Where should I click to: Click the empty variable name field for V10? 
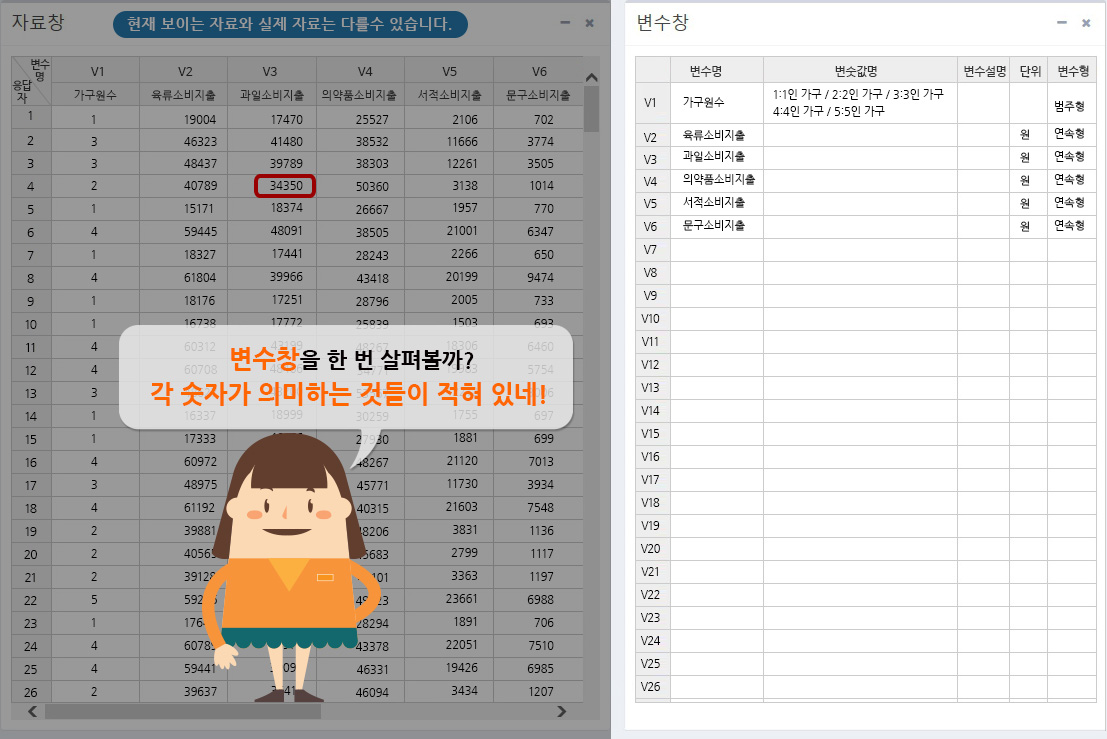717,319
